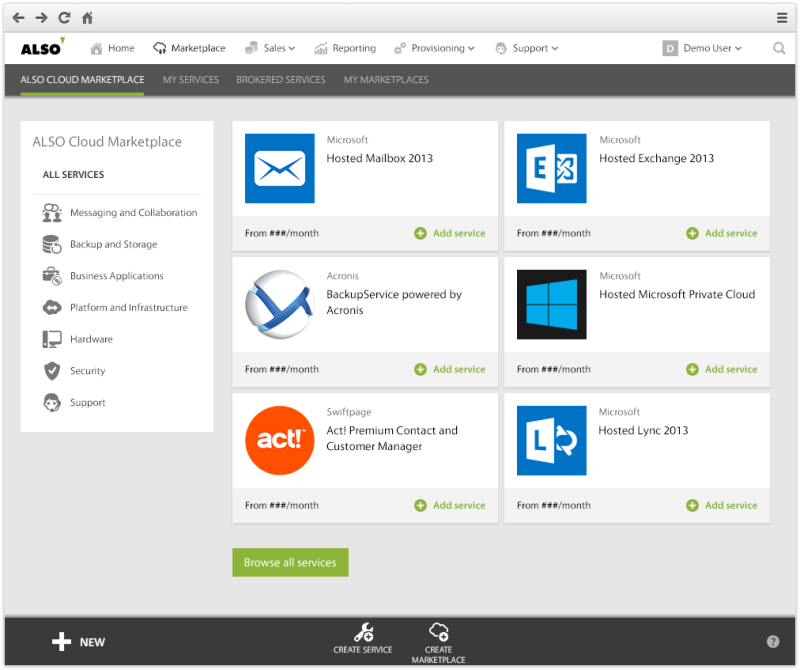Click the browser home icon

coord(87,18)
